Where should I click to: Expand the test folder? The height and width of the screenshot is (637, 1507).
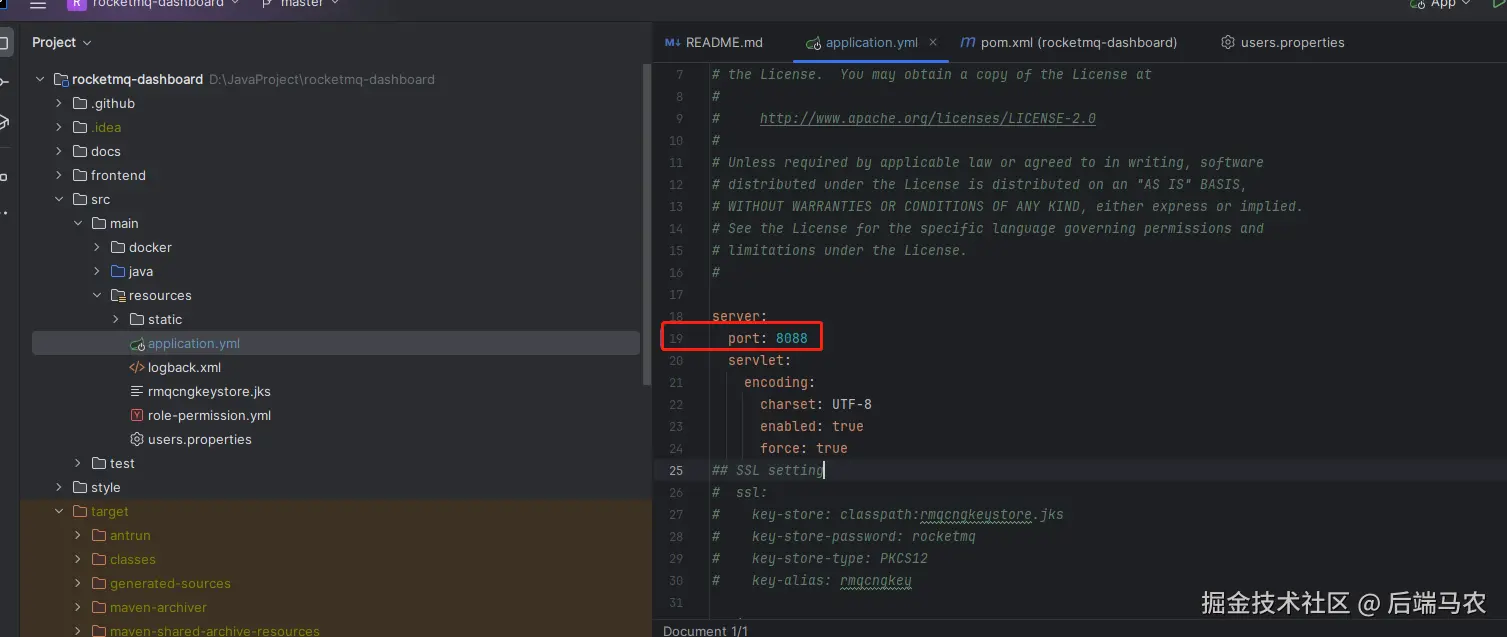78,464
